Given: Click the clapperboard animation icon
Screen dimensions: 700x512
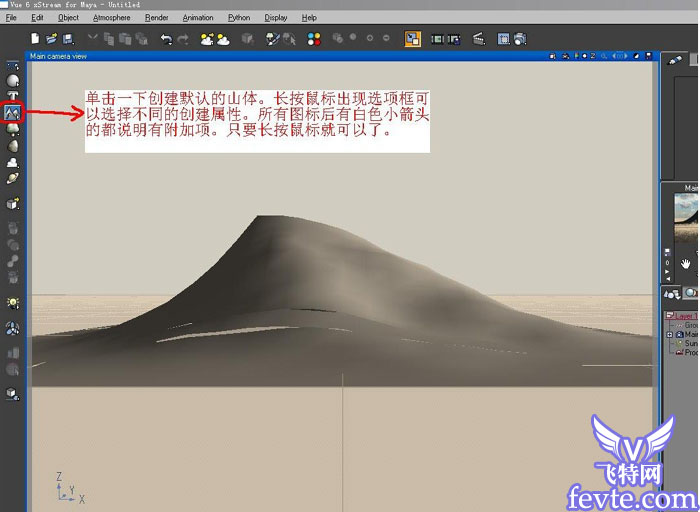Looking at the screenshot, I should (x=479, y=39).
